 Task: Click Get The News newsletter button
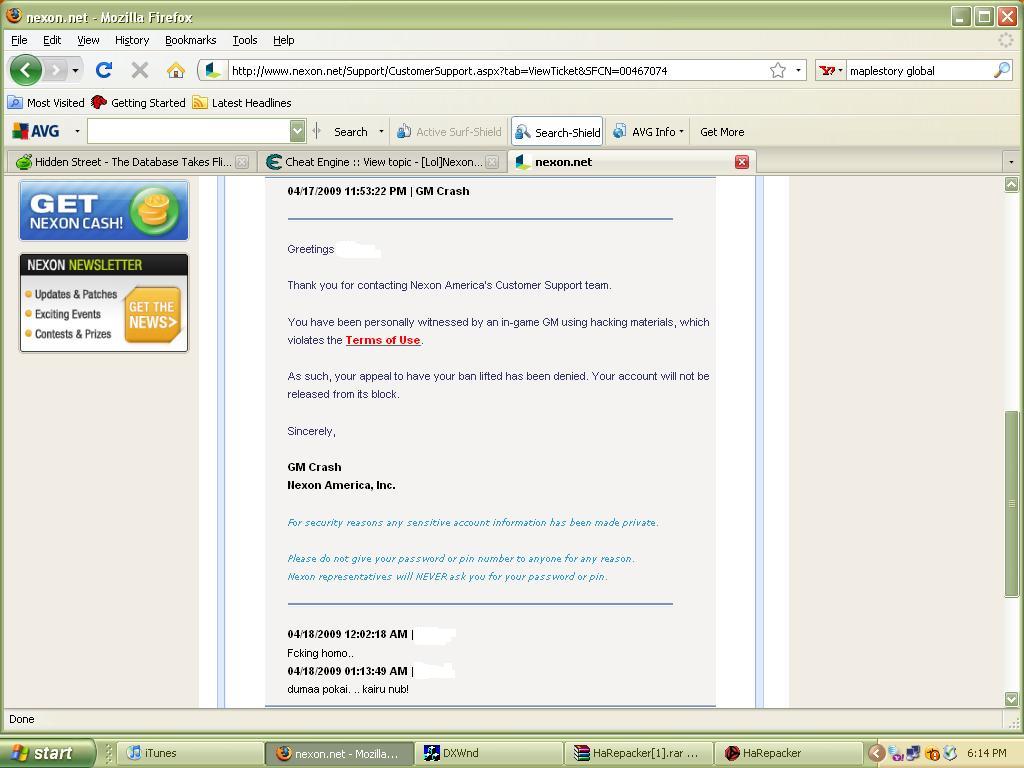pyautogui.click(x=152, y=315)
